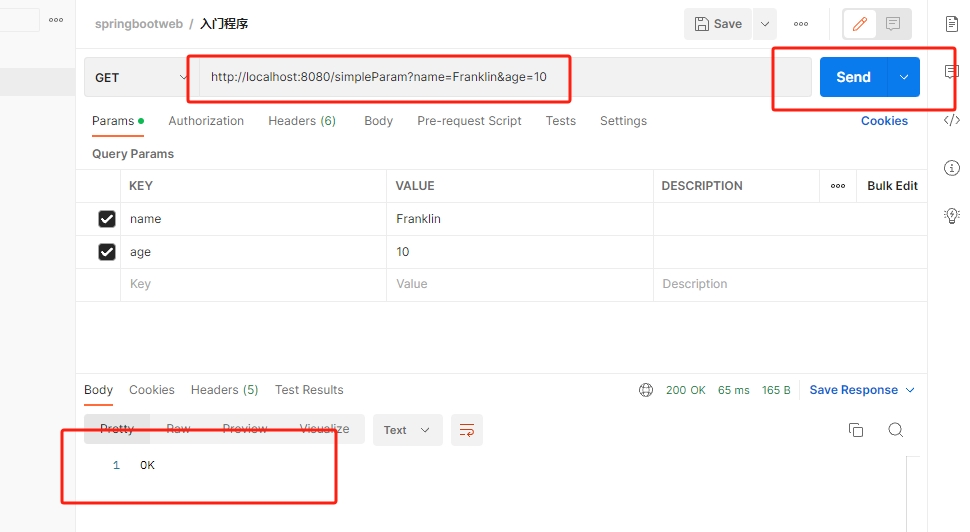Open the related requests lightbulb icon
Image resolution: width=970 pixels, height=532 pixels.
click(x=951, y=215)
